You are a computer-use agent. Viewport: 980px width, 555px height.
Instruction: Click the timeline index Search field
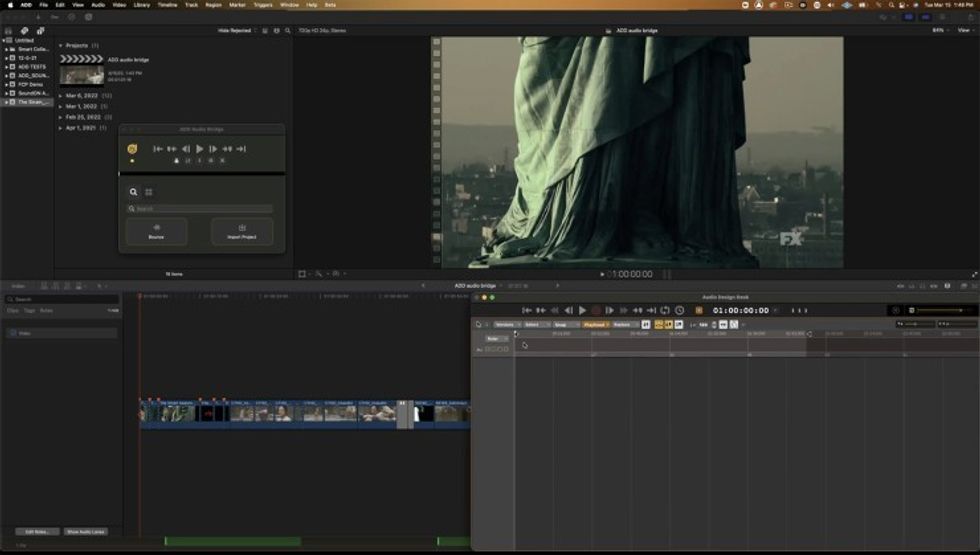click(x=62, y=299)
